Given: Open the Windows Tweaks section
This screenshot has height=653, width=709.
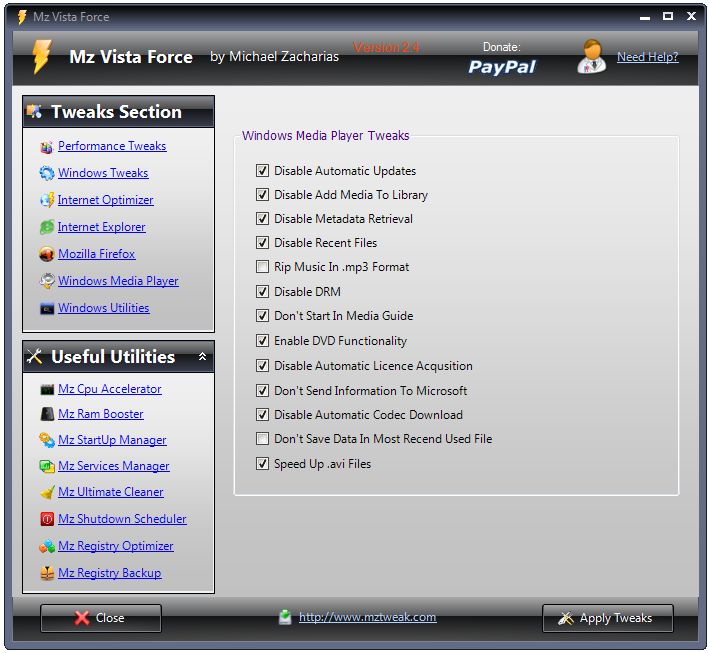Looking at the screenshot, I should (x=103, y=173).
